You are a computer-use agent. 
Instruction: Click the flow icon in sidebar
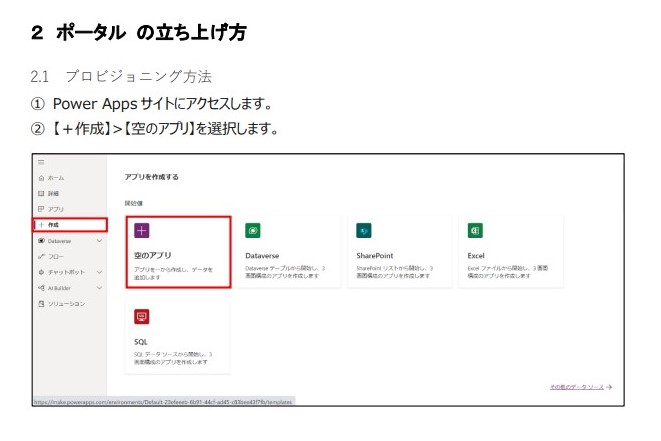[41, 256]
